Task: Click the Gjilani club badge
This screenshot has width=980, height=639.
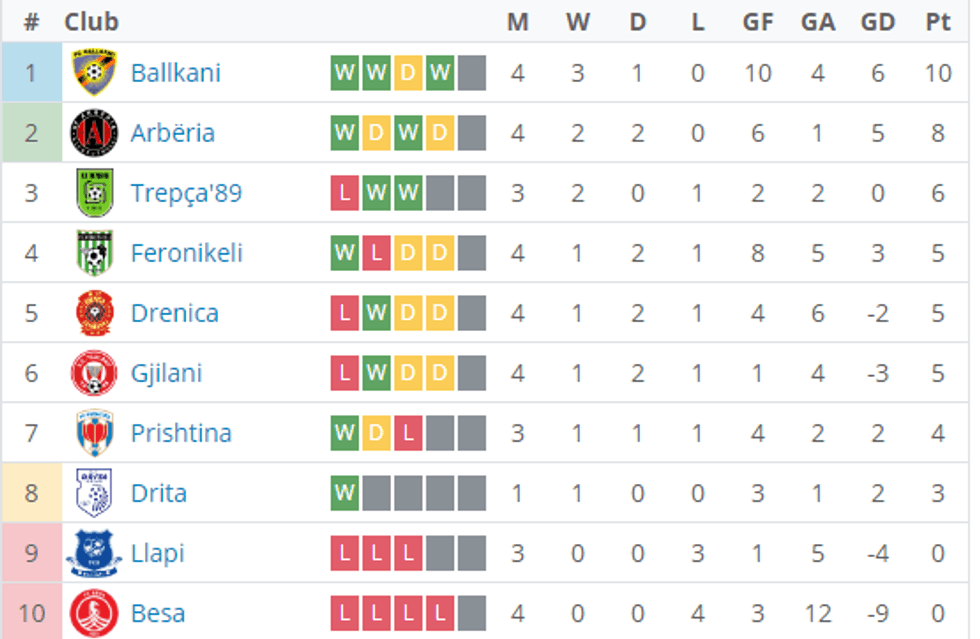Action: pos(94,373)
